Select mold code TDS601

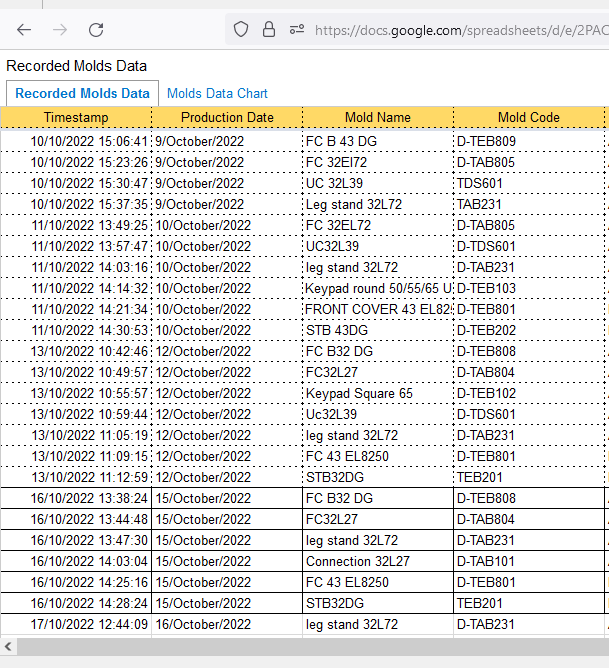529,183
